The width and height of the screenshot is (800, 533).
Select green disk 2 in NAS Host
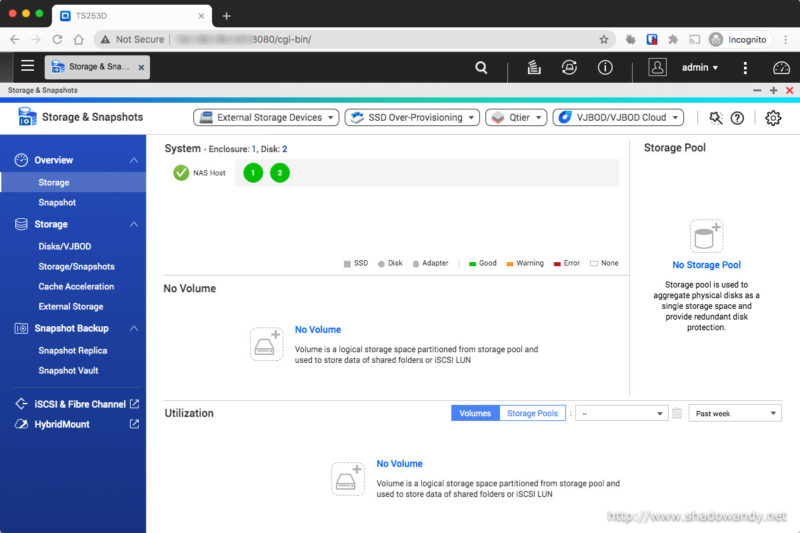click(280, 173)
